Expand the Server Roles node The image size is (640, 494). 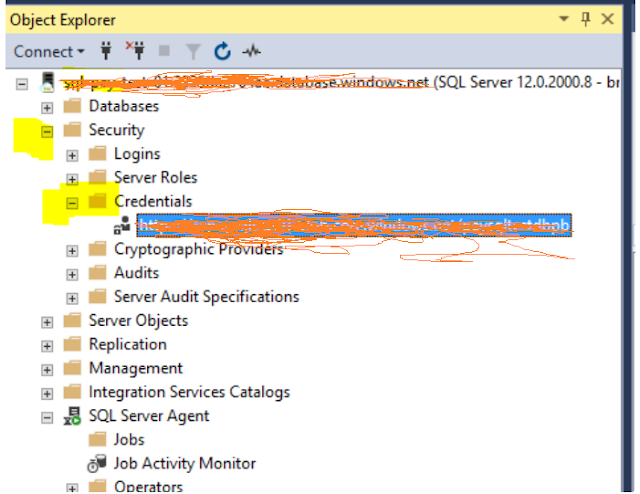72,179
